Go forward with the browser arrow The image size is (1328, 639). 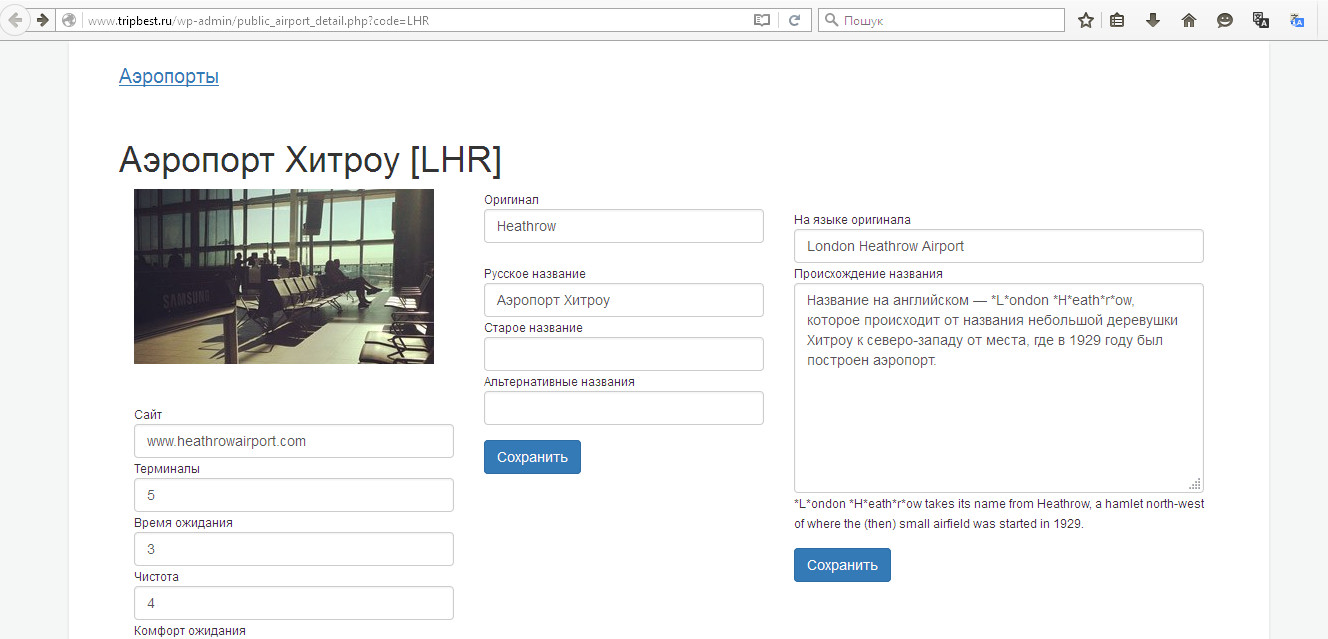click(43, 20)
